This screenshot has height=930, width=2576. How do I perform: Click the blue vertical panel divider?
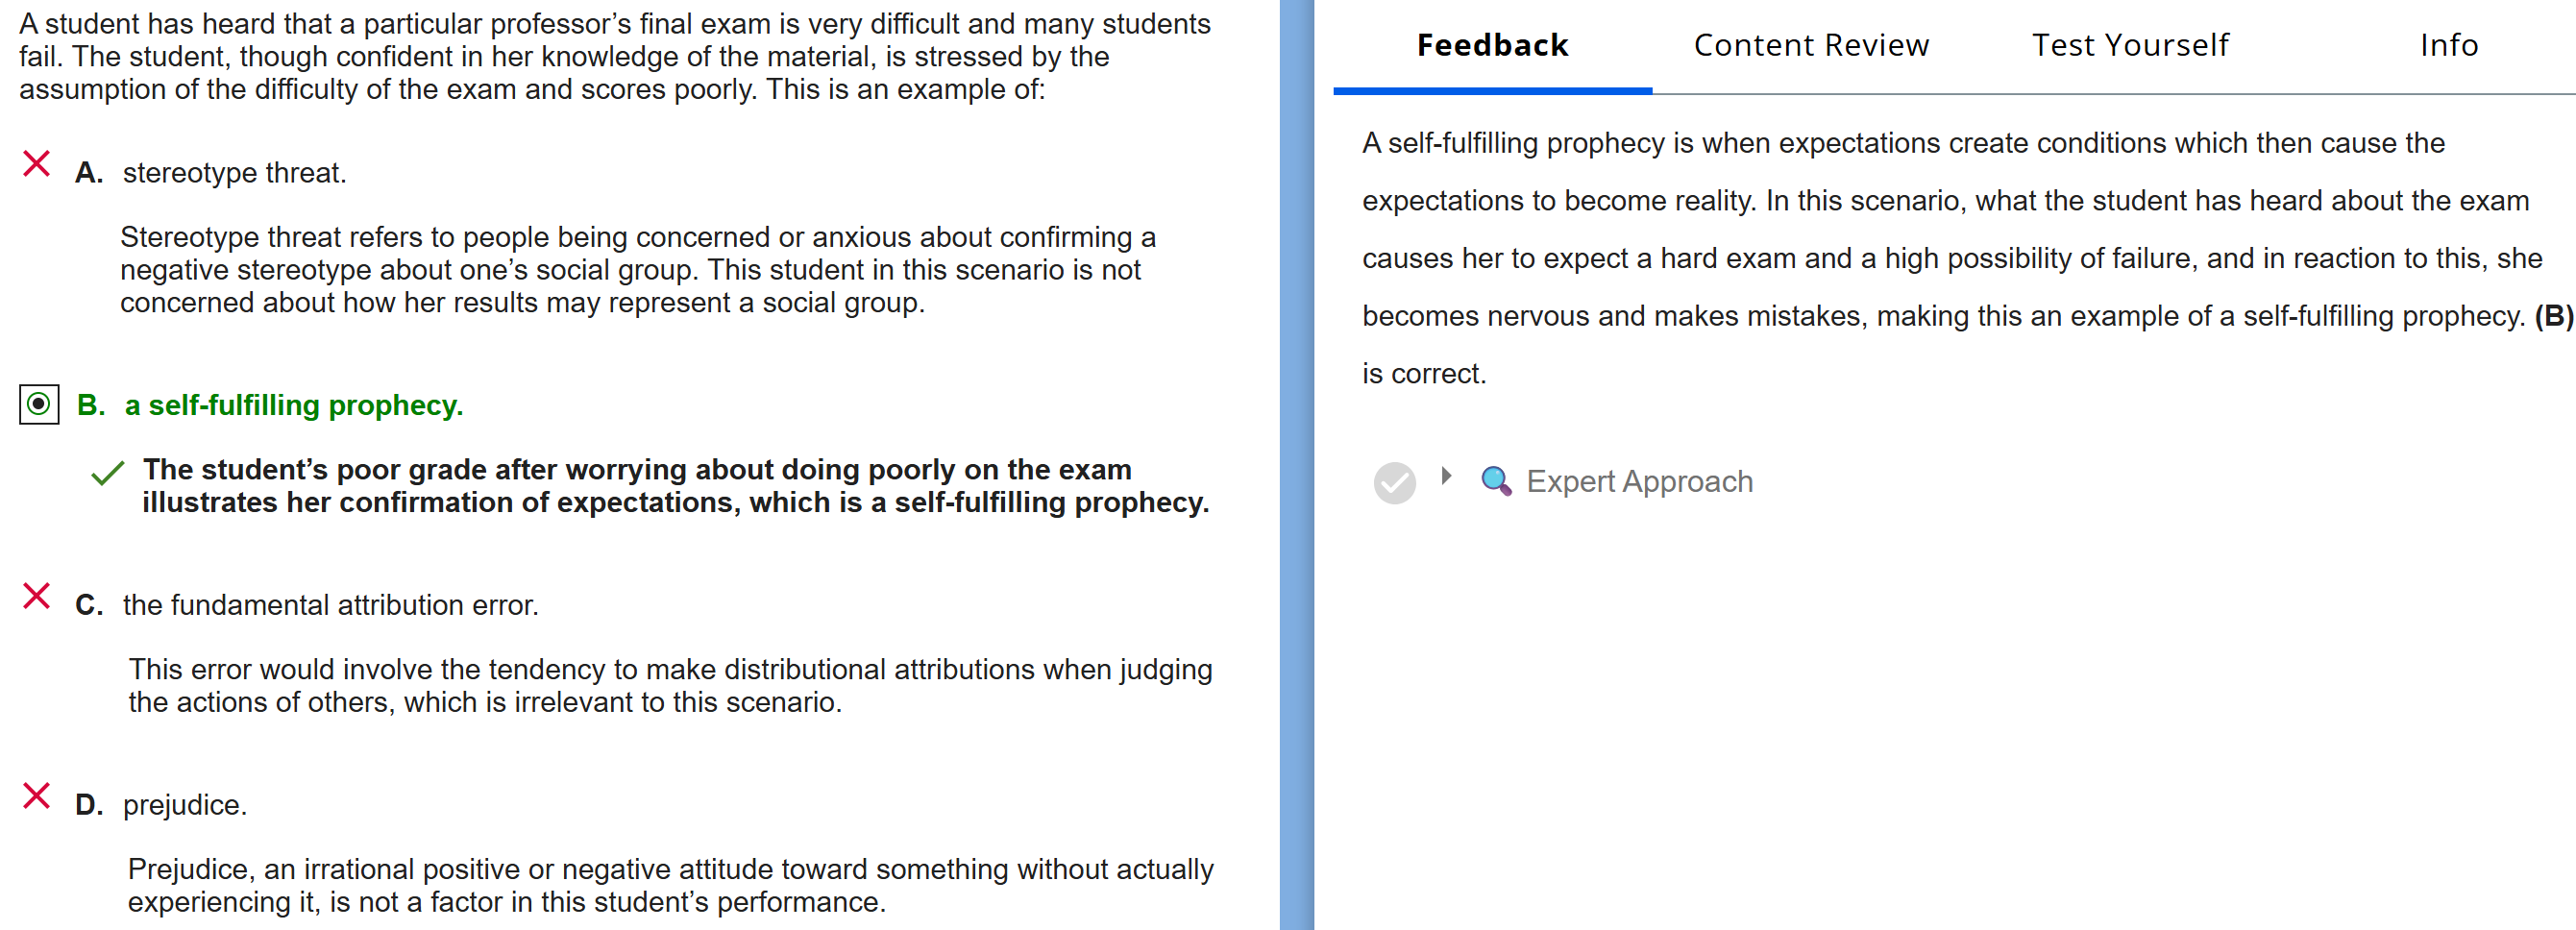point(1296,465)
